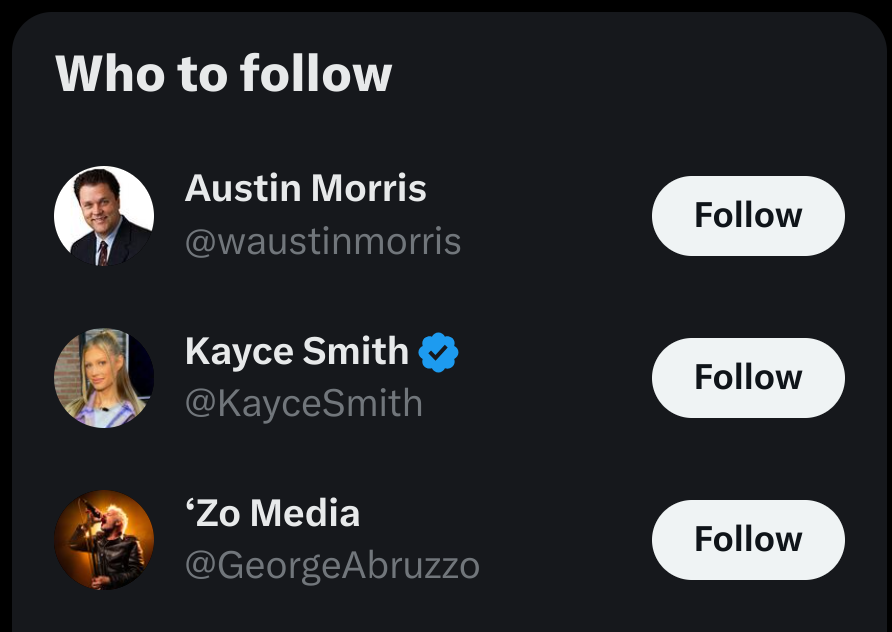Visit the @GeorgeAbruzzo handle
892x632 pixels.
(332, 566)
